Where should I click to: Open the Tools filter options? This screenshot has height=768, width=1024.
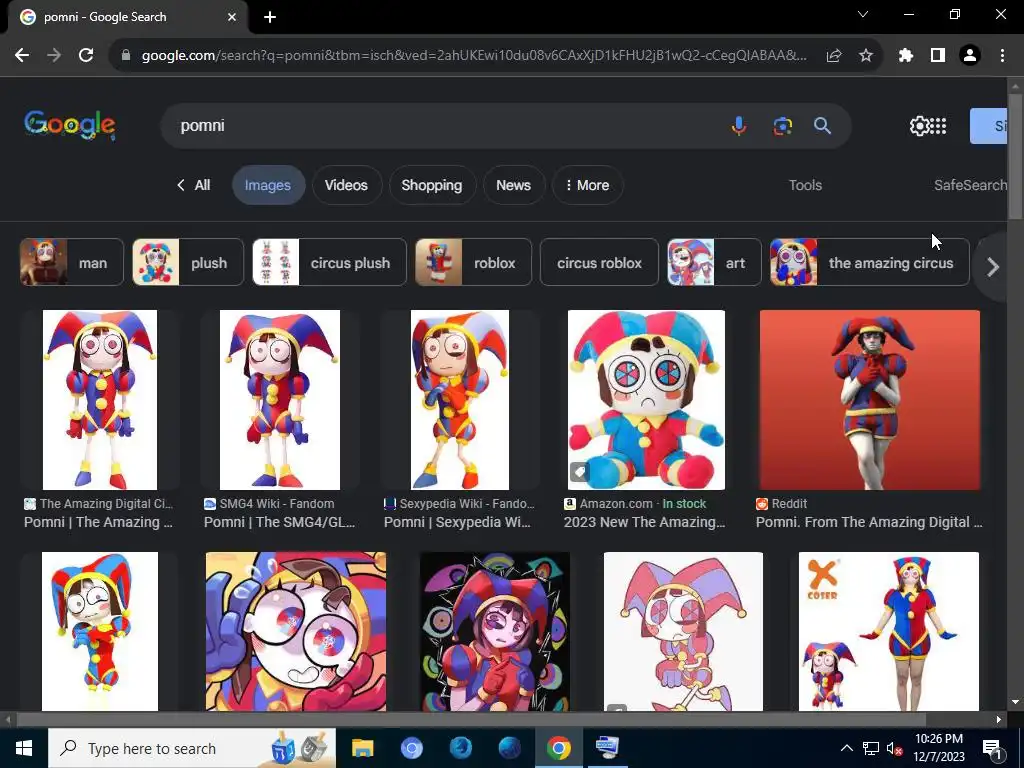pos(805,185)
